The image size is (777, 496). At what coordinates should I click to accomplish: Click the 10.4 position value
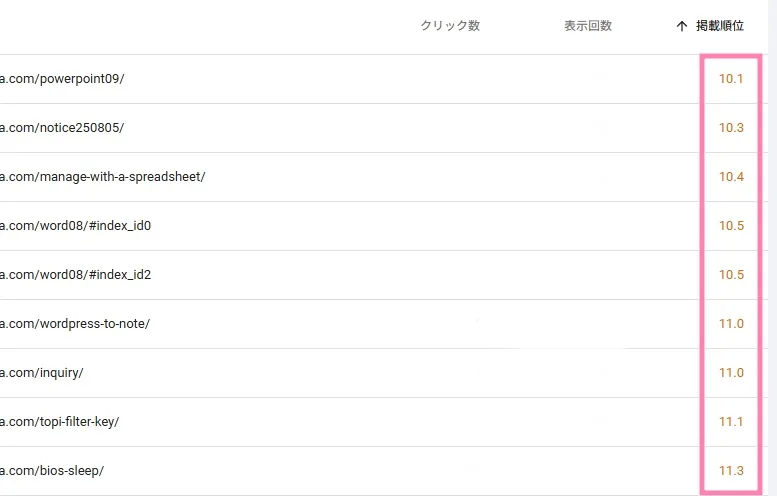click(x=731, y=177)
